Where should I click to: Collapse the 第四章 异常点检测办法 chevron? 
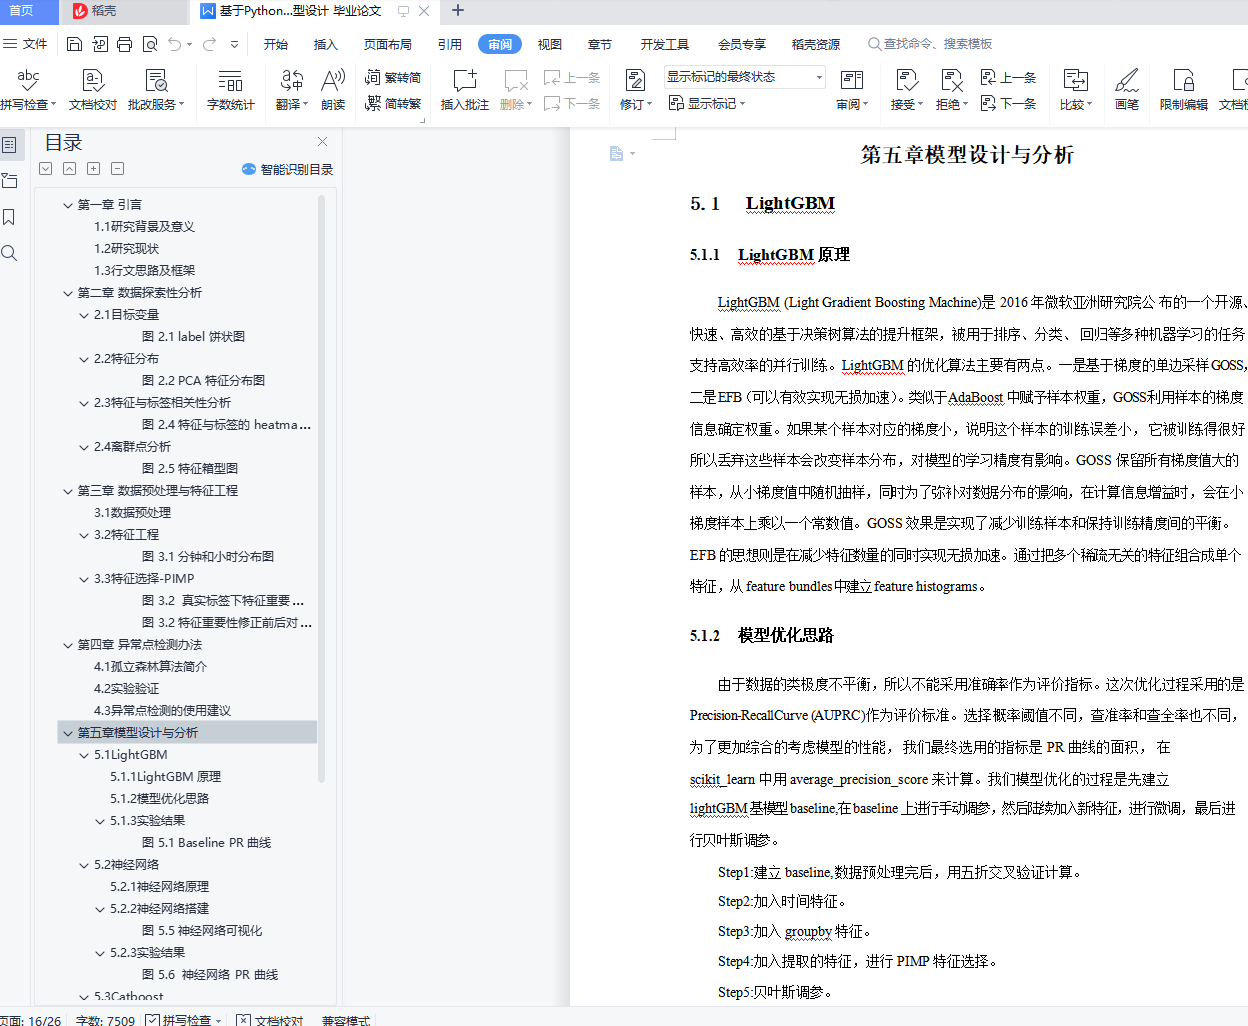[68, 645]
